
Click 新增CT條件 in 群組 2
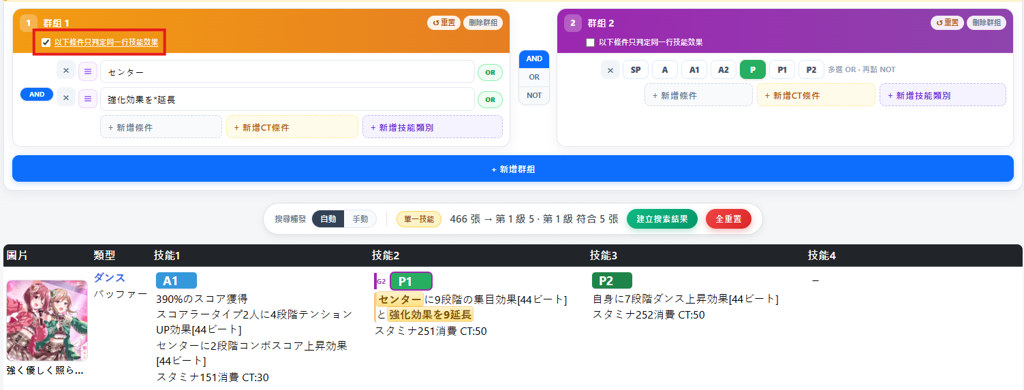(x=816, y=95)
